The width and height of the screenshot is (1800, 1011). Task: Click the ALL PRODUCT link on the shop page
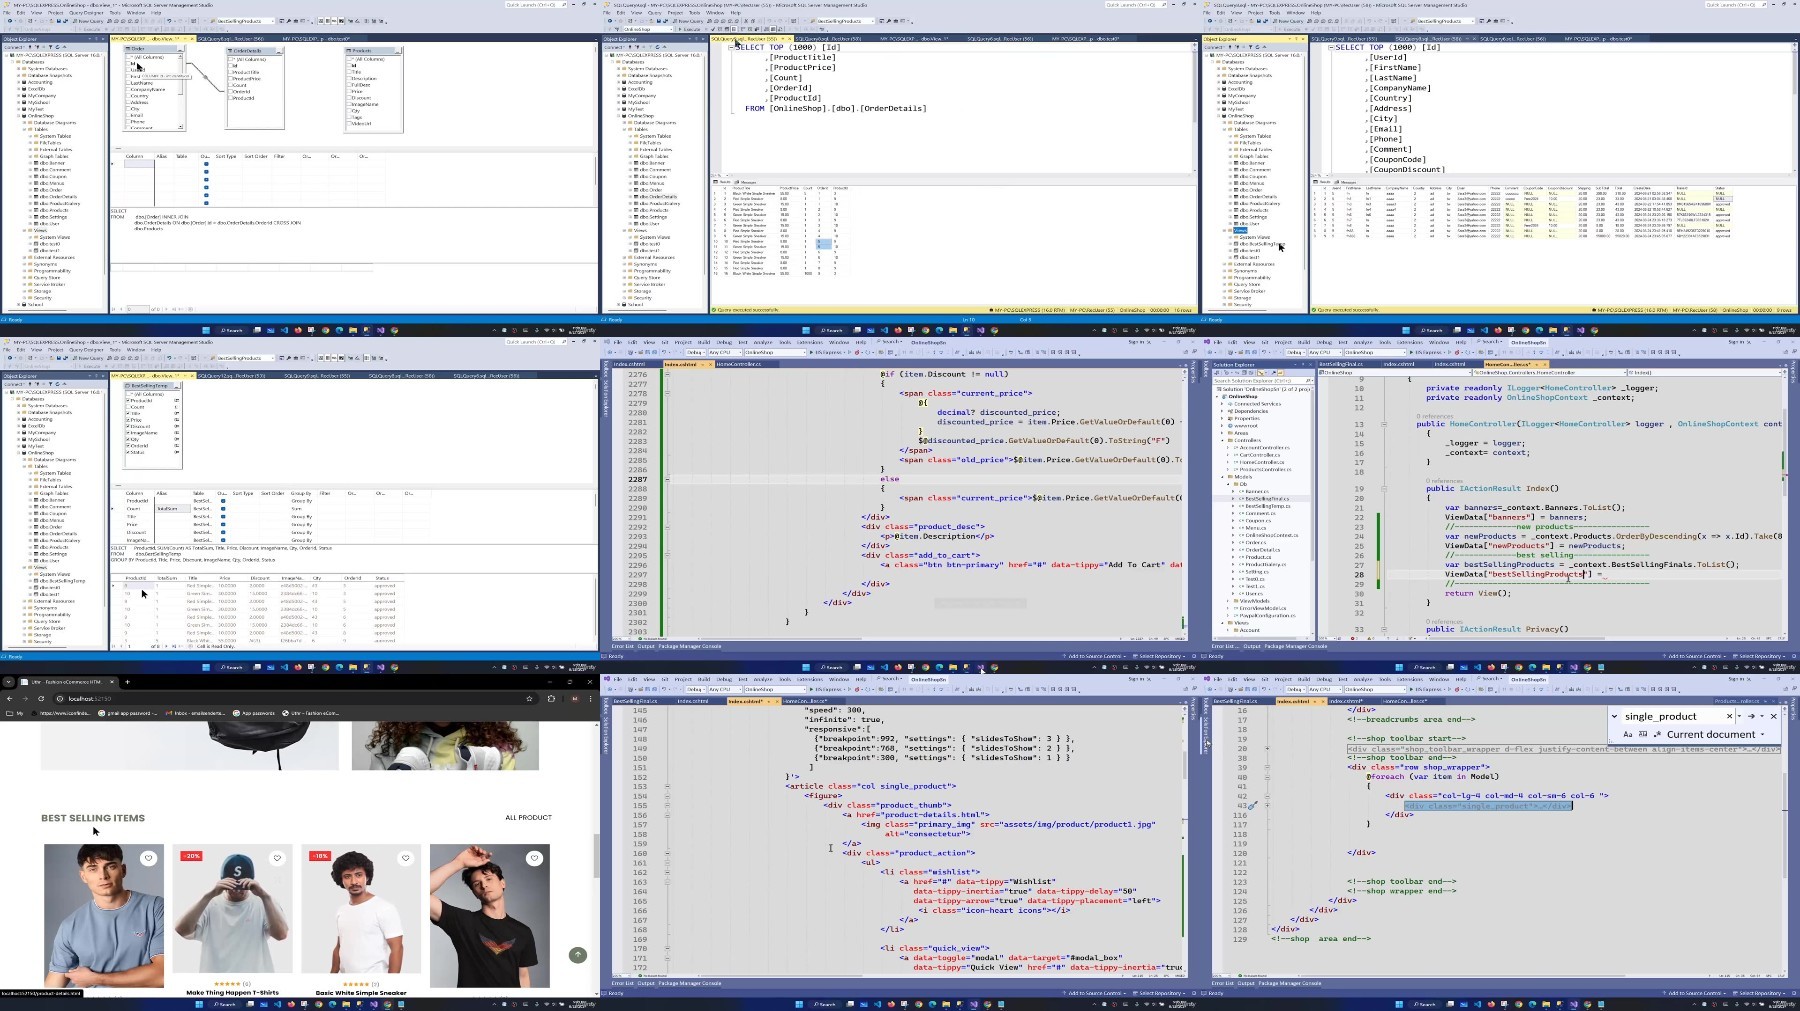528,818
